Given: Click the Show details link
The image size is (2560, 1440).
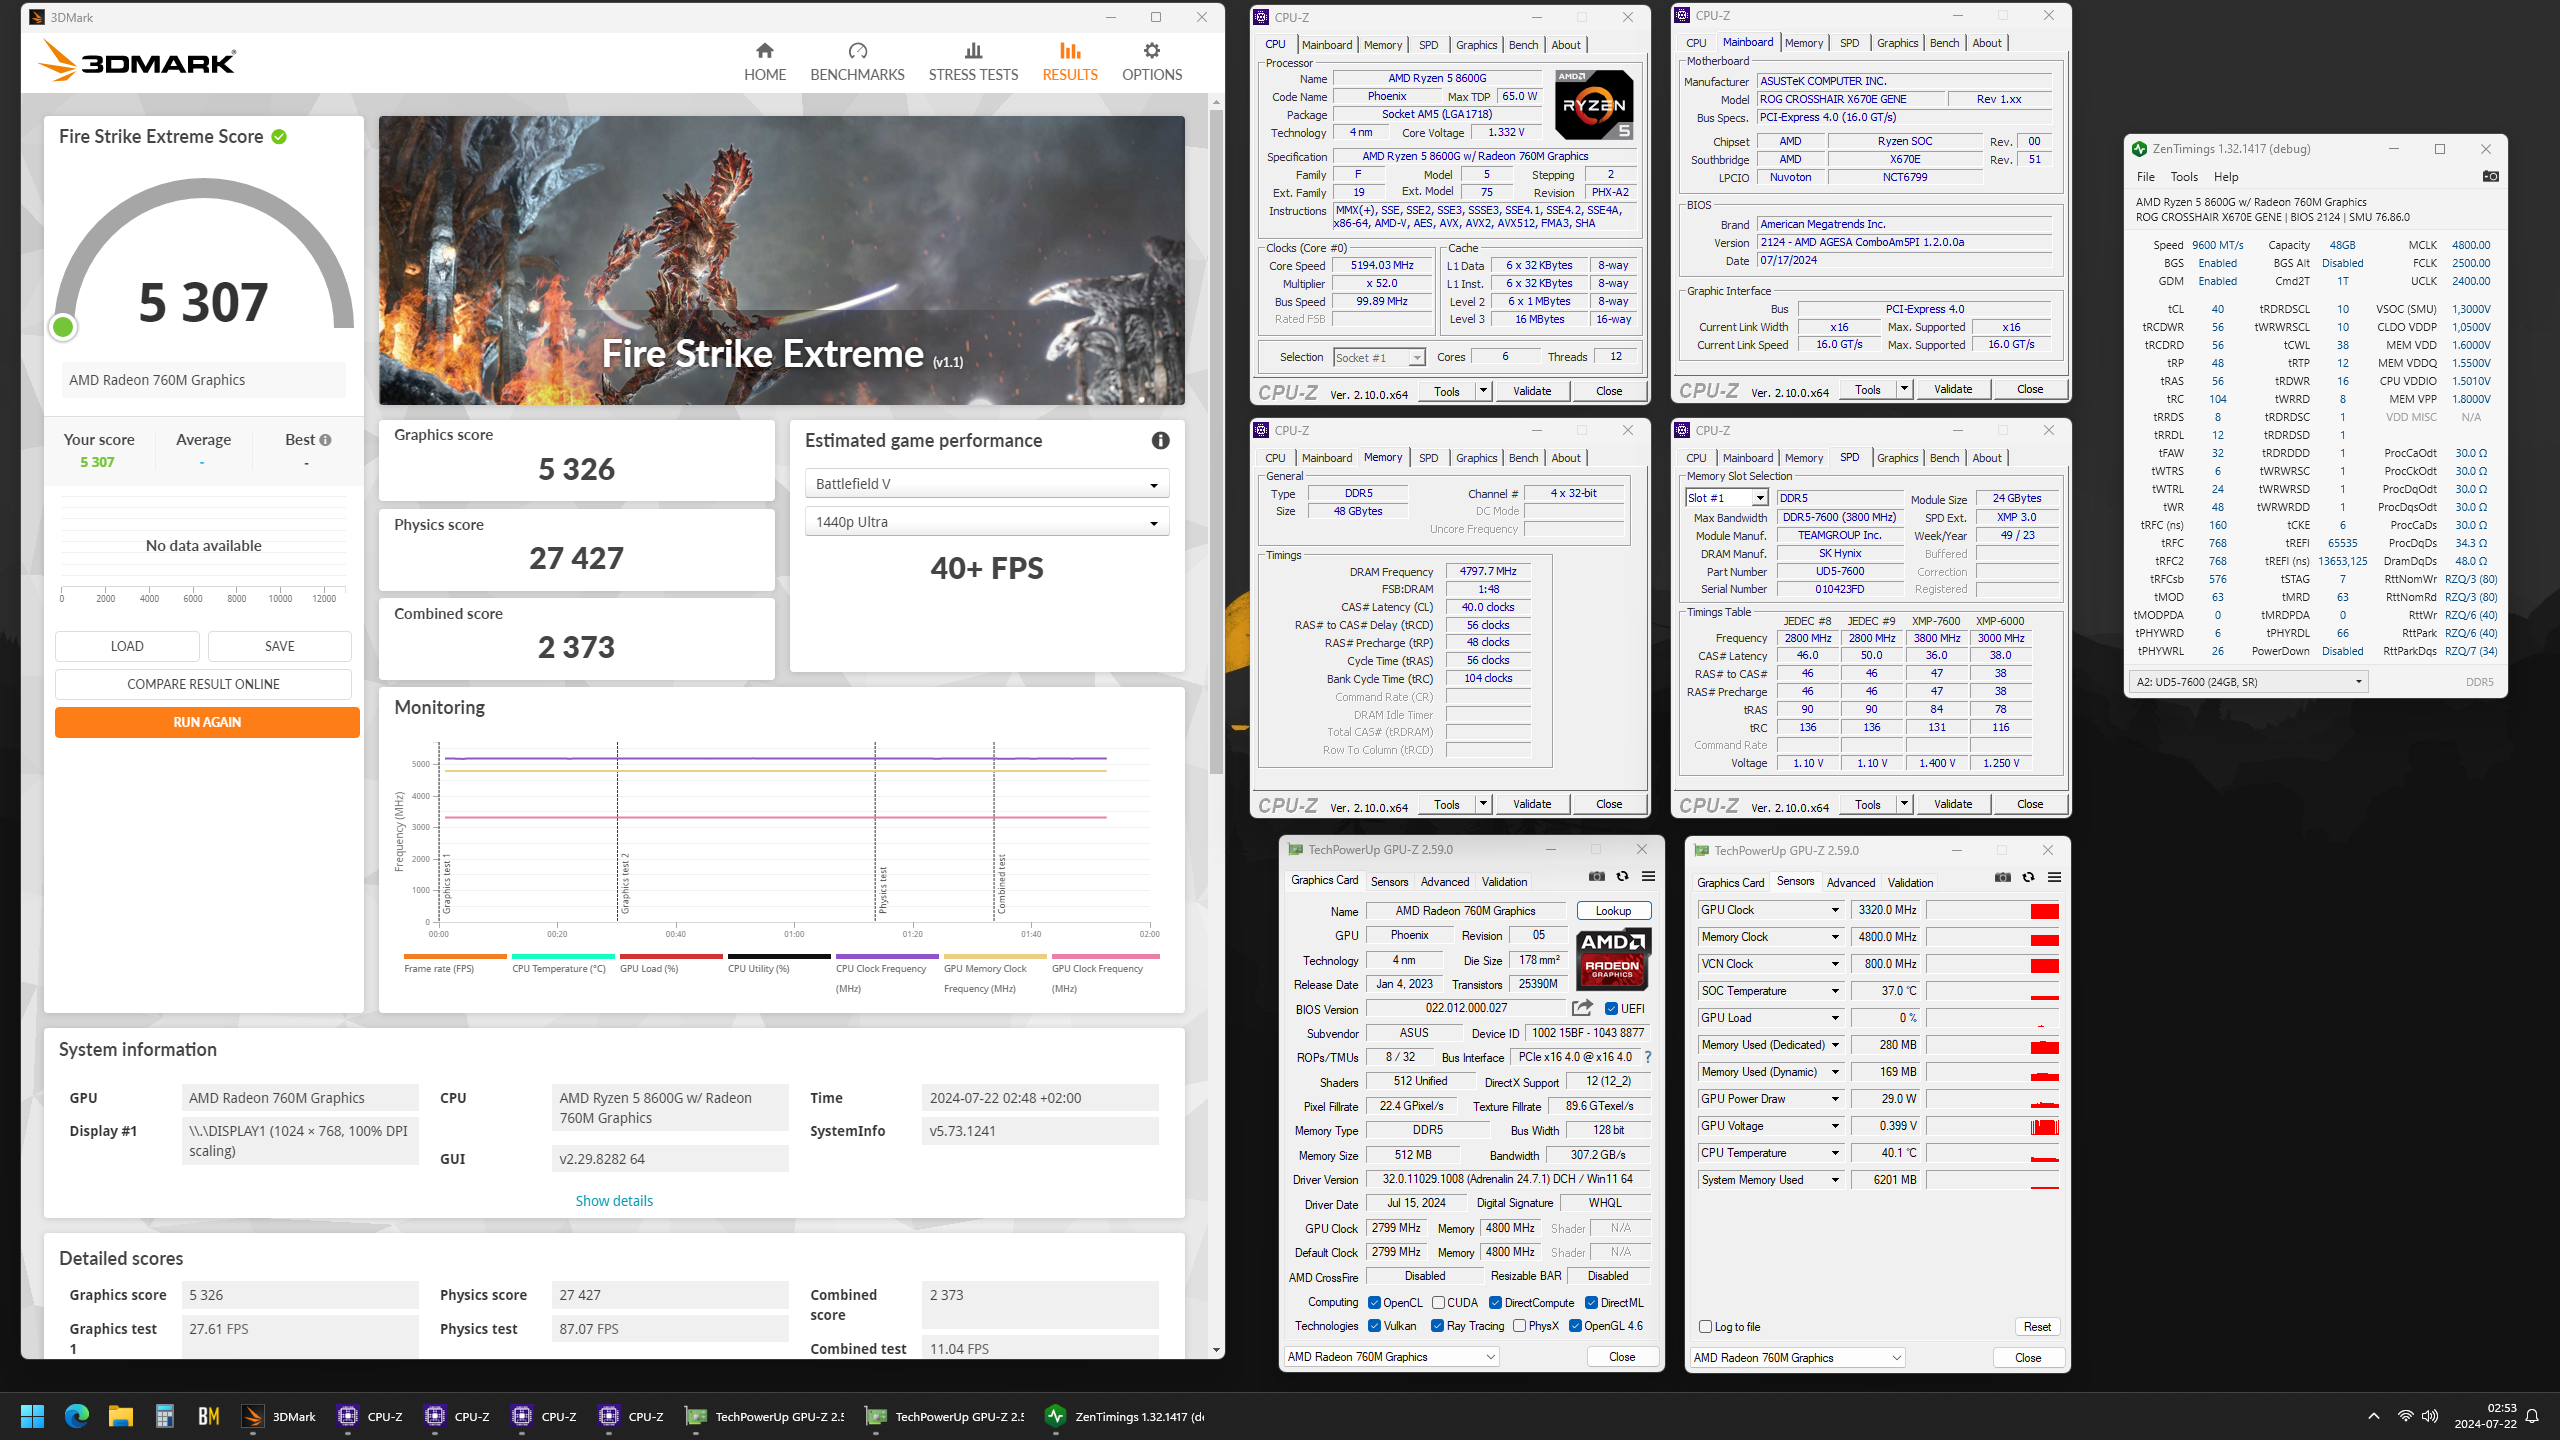Looking at the screenshot, I should coord(614,1201).
